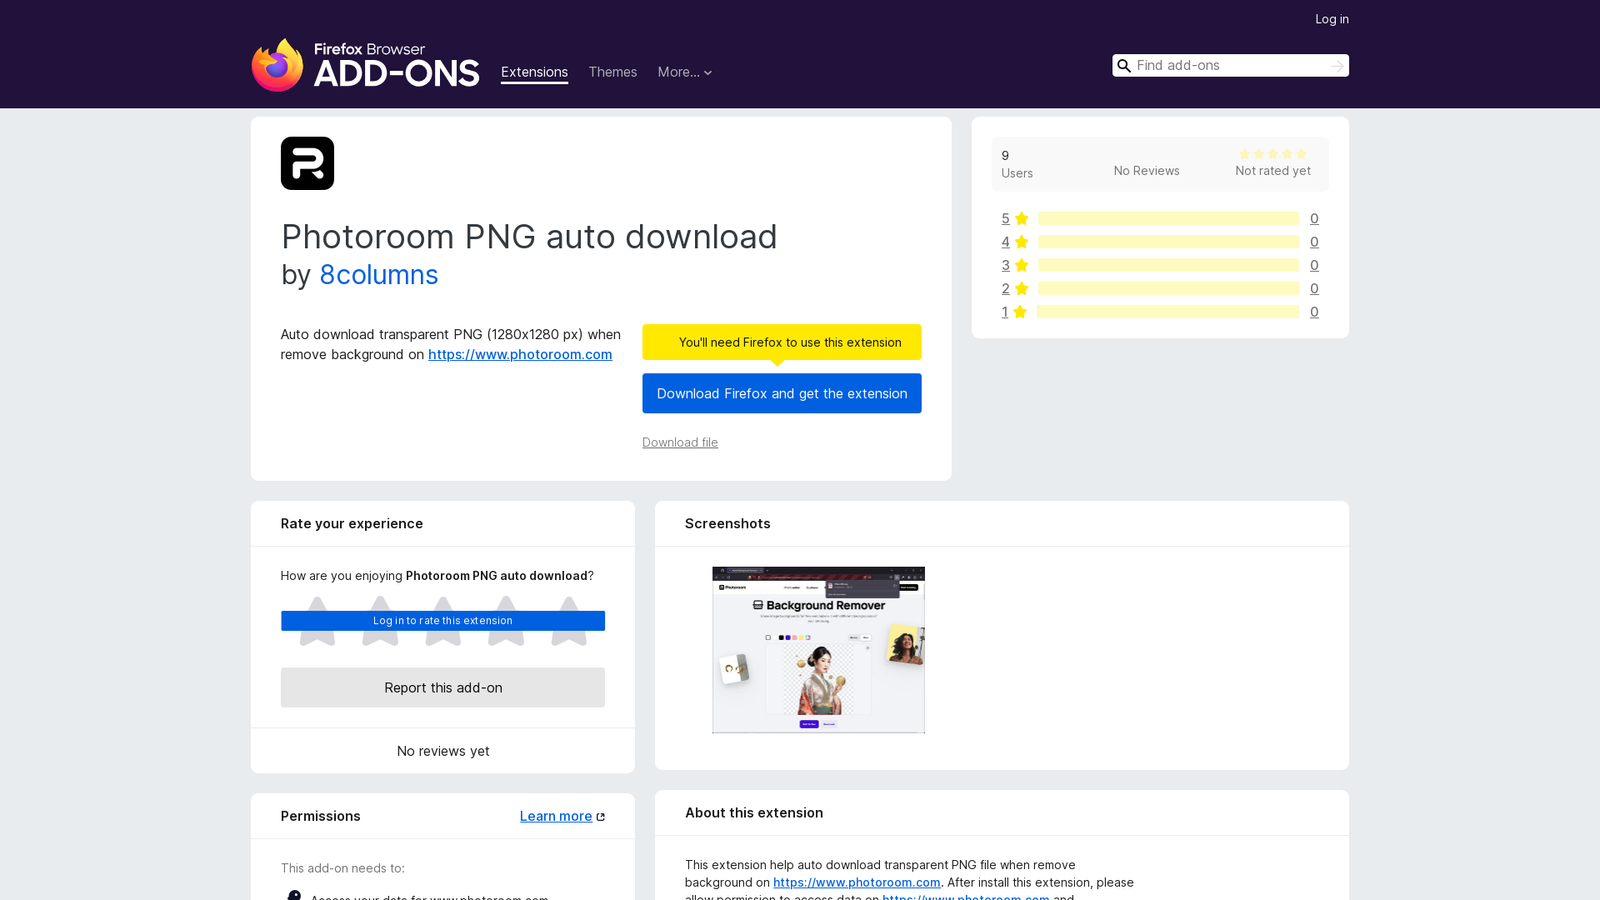Viewport: 1600px width, 900px height.
Task: Click the 'Rate your experience' heading
Action: [352, 524]
